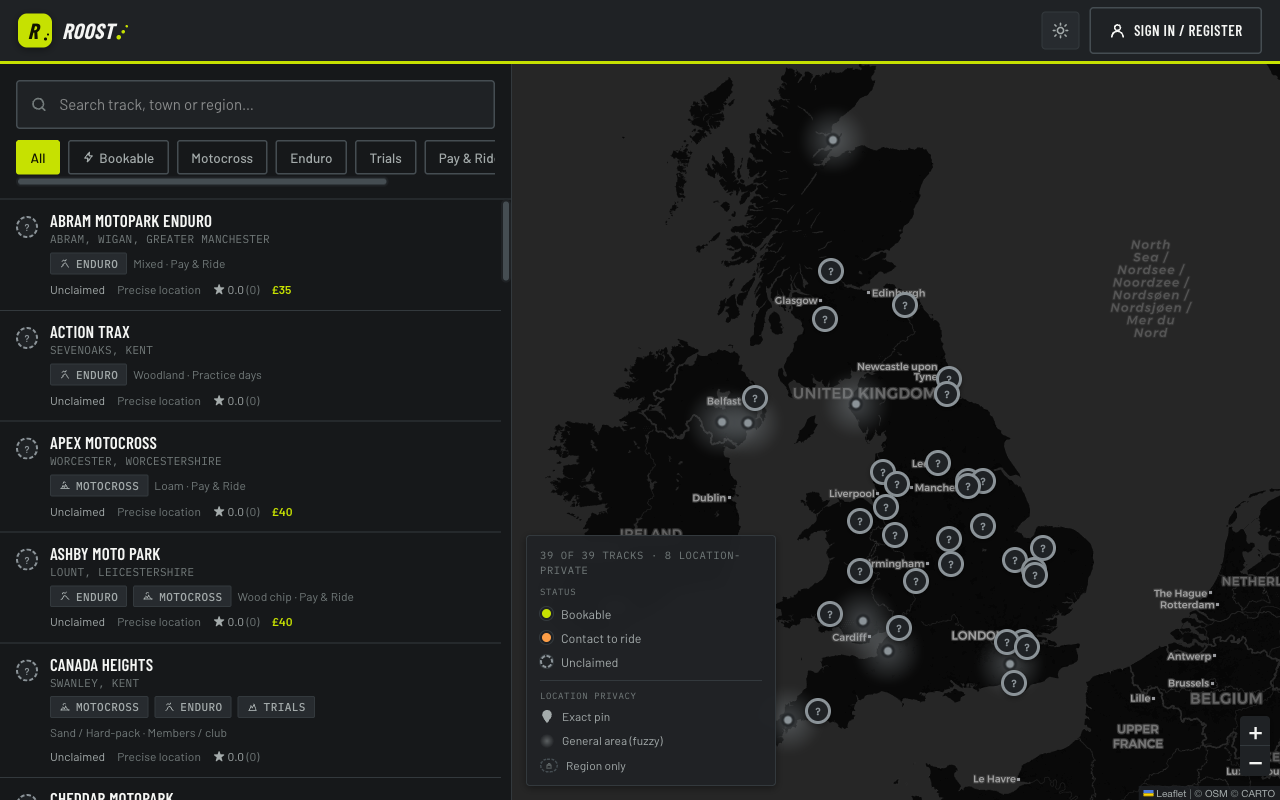Filter tracks by Pay & Ride

460,158
